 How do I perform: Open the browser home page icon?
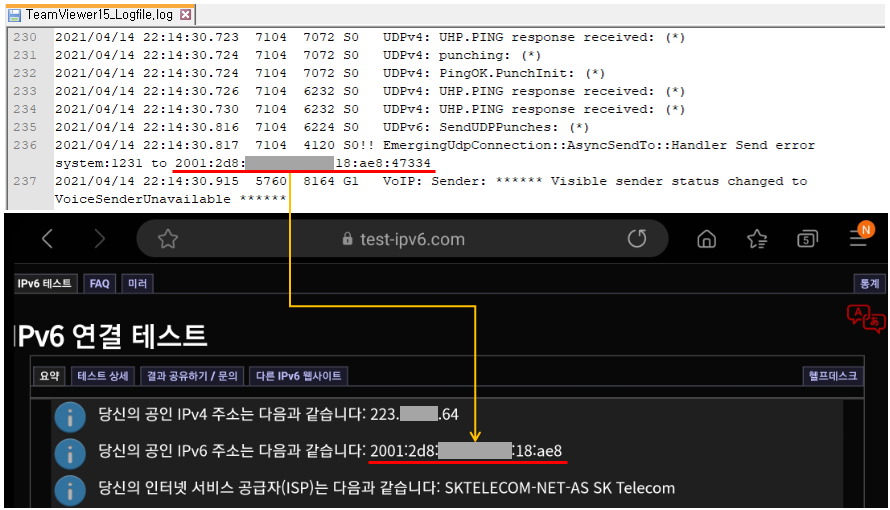(706, 239)
